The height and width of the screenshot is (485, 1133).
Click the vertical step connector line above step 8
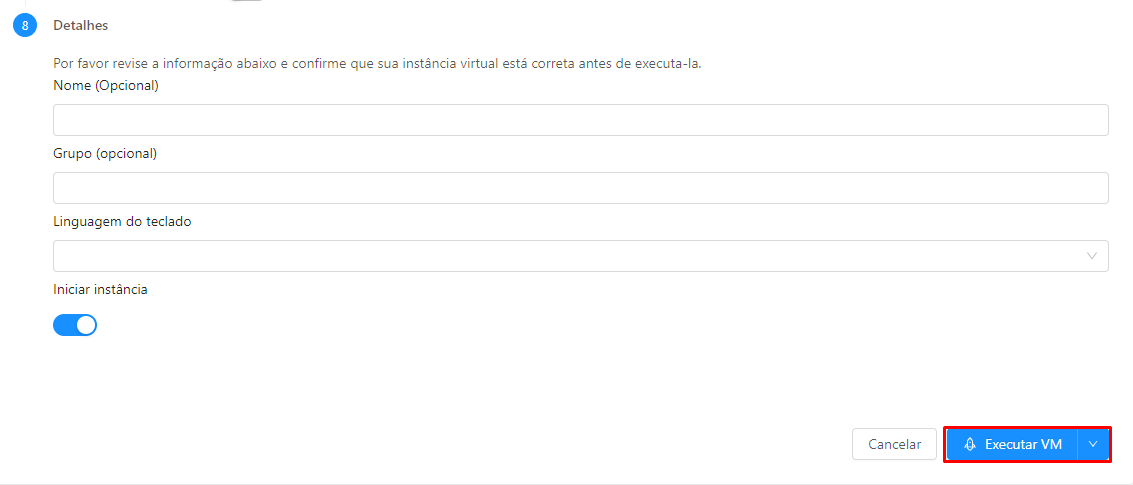click(25, 4)
